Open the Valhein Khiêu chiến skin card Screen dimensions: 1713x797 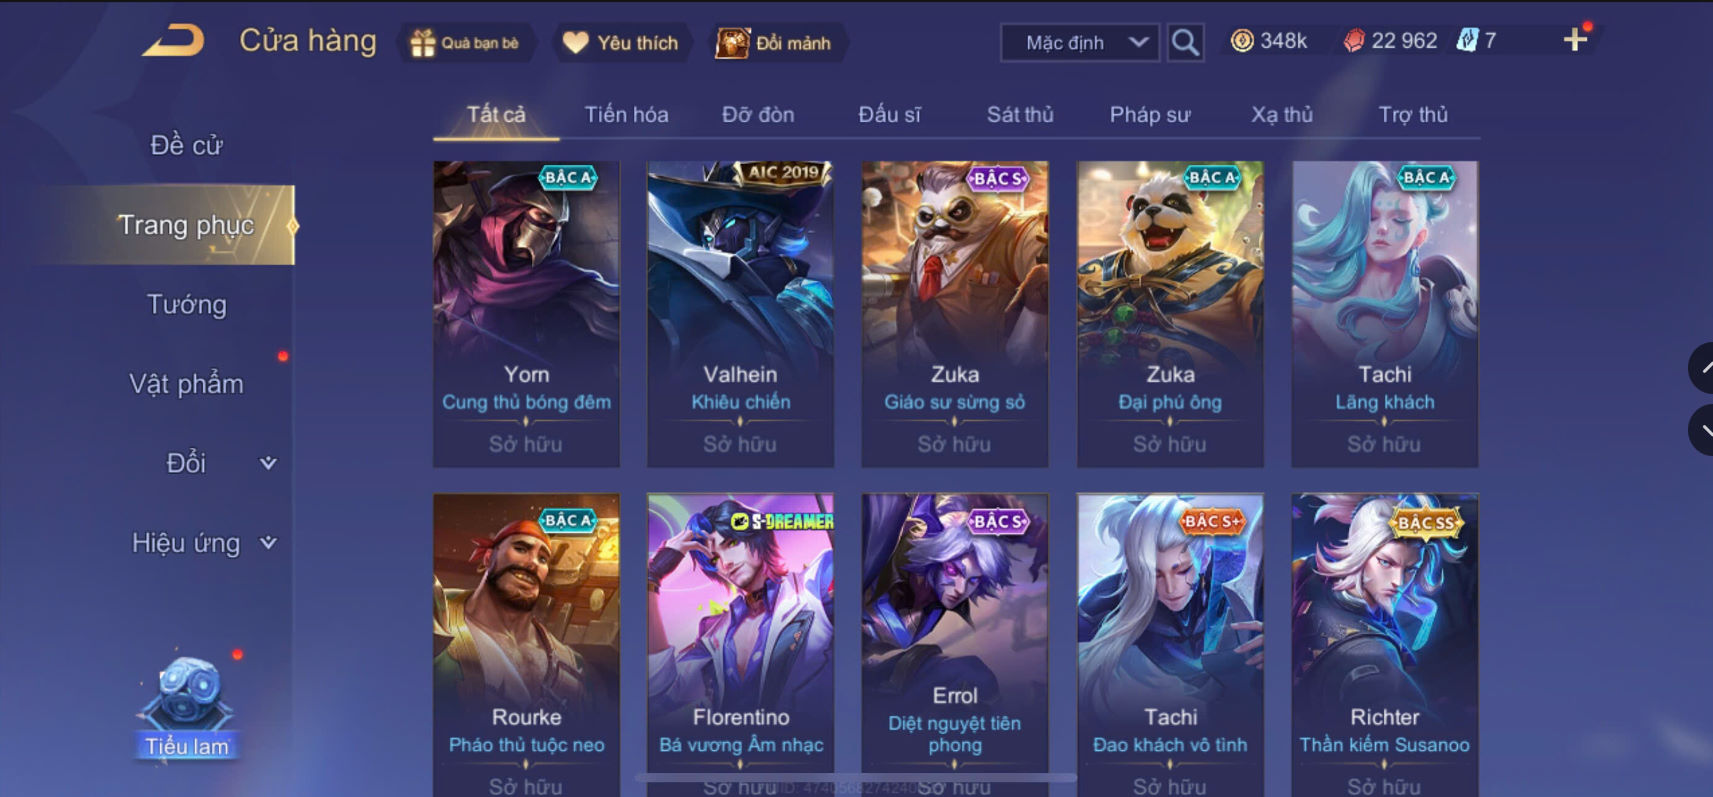point(740,314)
